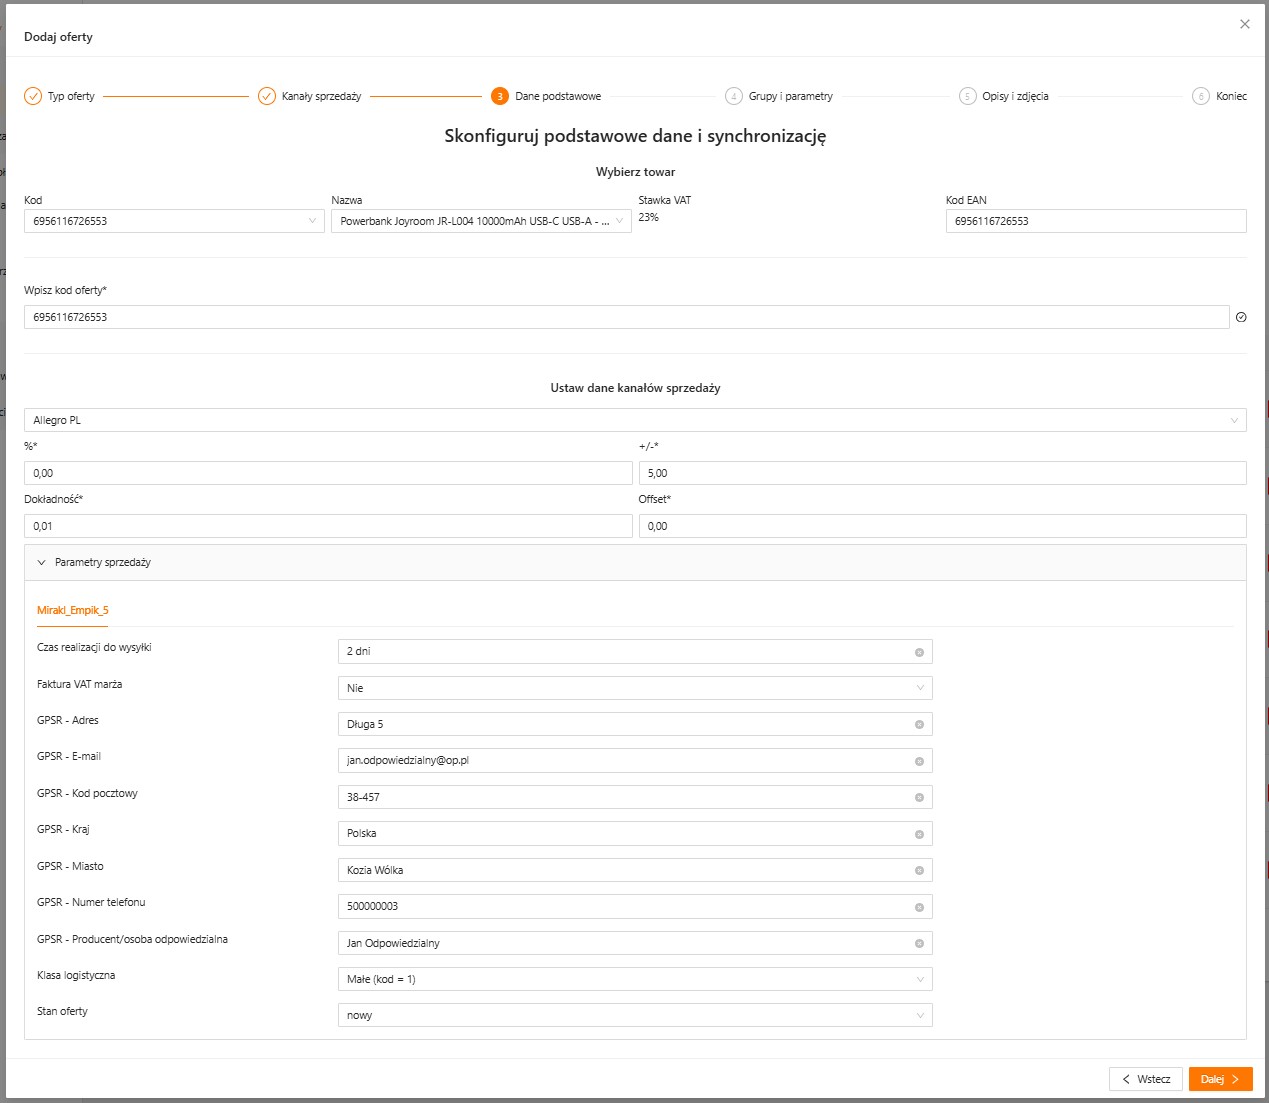Clear the GPSR - Kraj field value
Image resolution: width=1269 pixels, height=1103 pixels.
(x=919, y=834)
